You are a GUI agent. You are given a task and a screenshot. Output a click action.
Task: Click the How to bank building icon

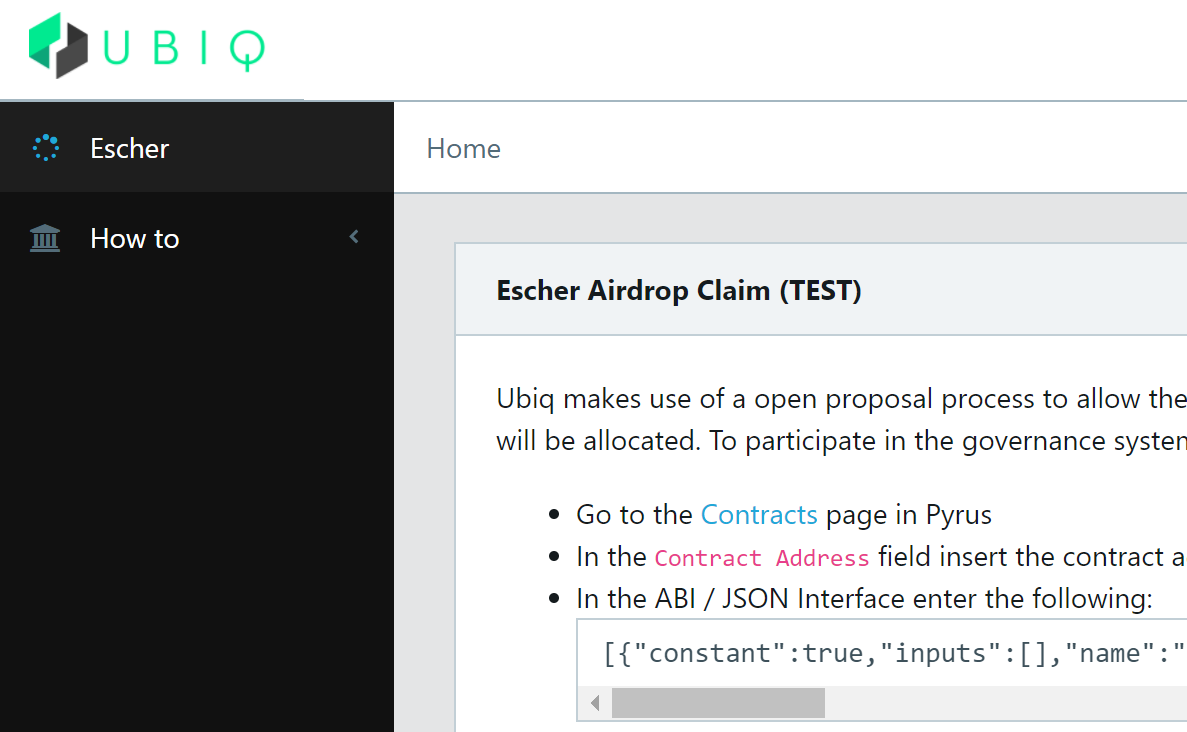[x=45, y=239]
